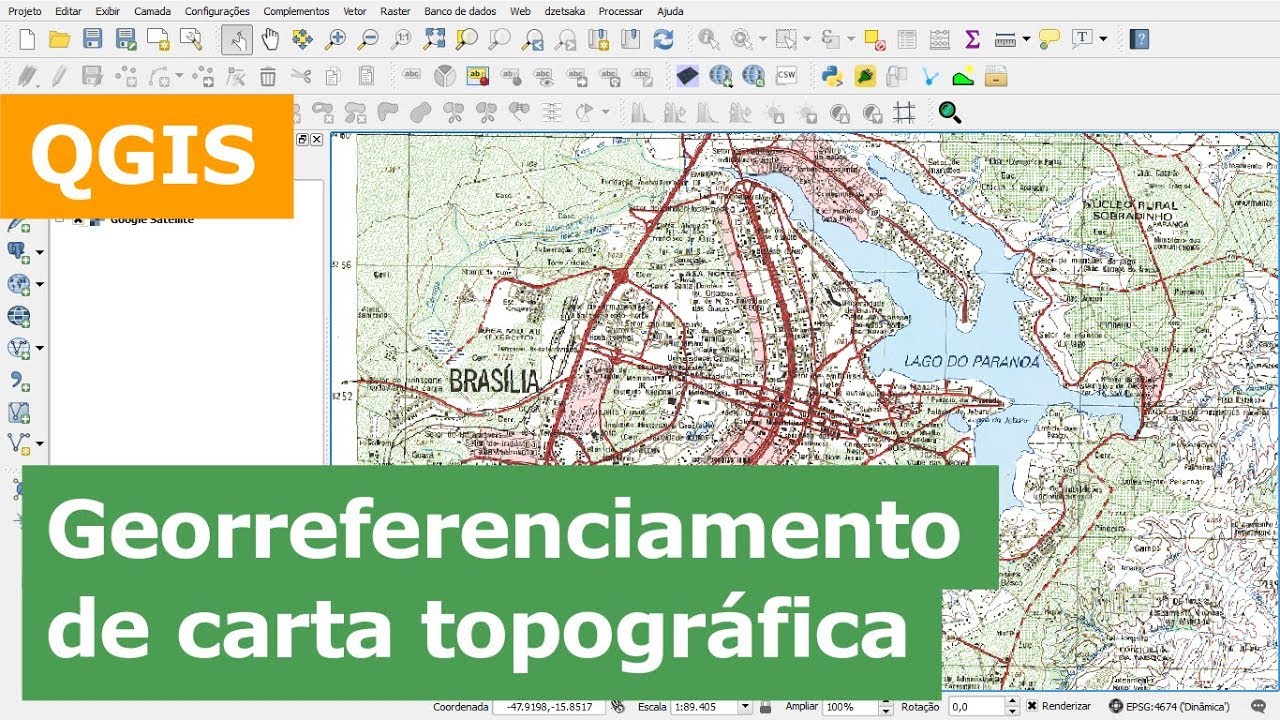This screenshot has width=1280, height=720.
Task: Open the Select Features tool dropdown arrow
Action: (807, 39)
